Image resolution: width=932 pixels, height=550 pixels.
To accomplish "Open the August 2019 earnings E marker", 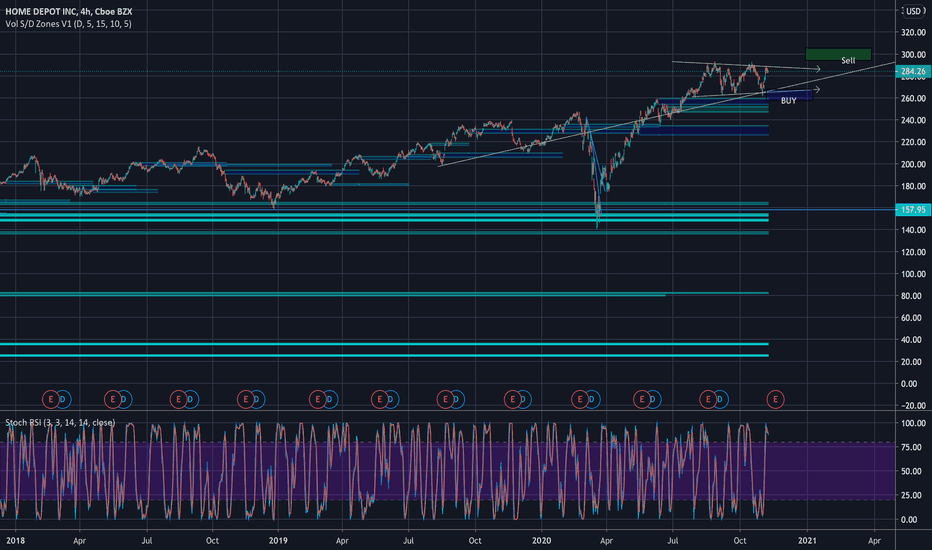I will pyautogui.click(x=445, y=399).
